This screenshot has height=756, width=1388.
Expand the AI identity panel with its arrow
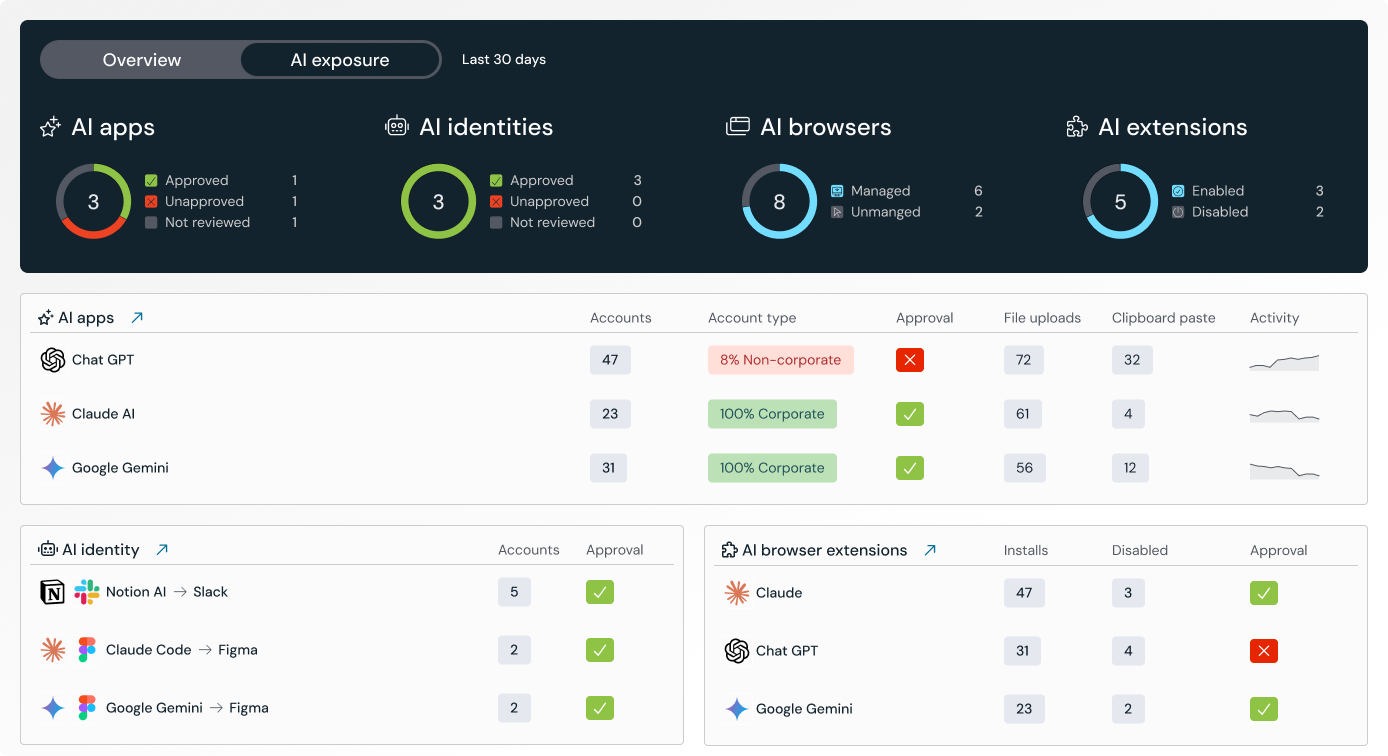coord(162,549)
